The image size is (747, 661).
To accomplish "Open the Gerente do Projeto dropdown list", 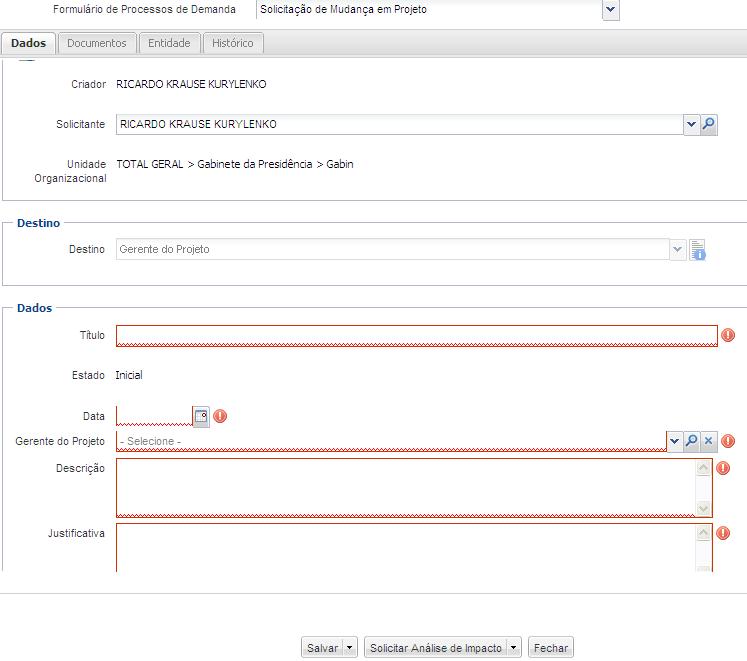I will [674, 441].
